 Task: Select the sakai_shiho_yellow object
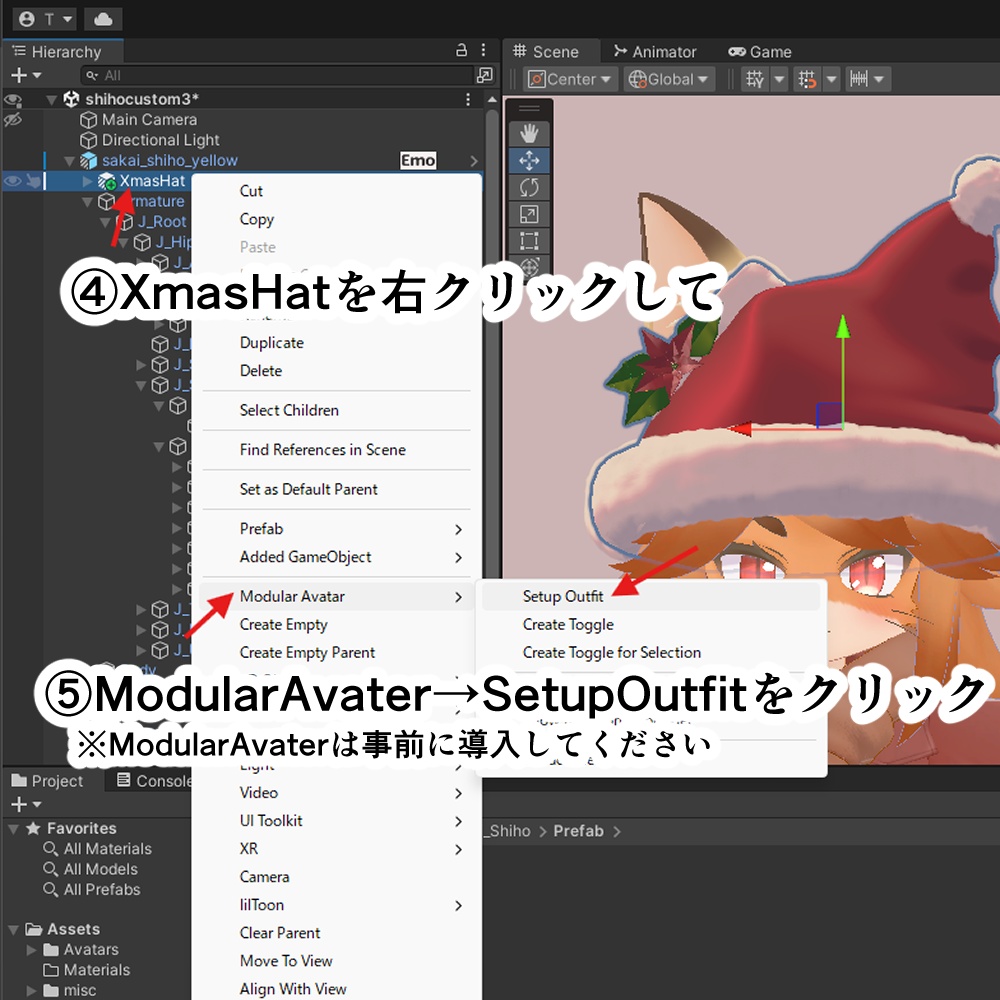point(170,161)
